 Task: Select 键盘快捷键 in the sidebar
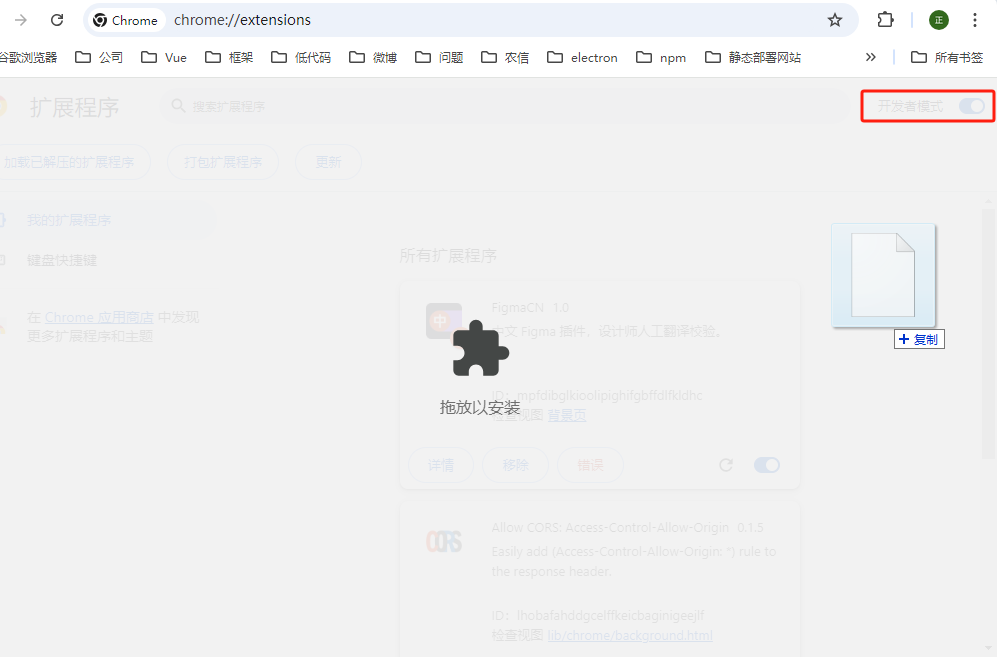coord(62,260)
